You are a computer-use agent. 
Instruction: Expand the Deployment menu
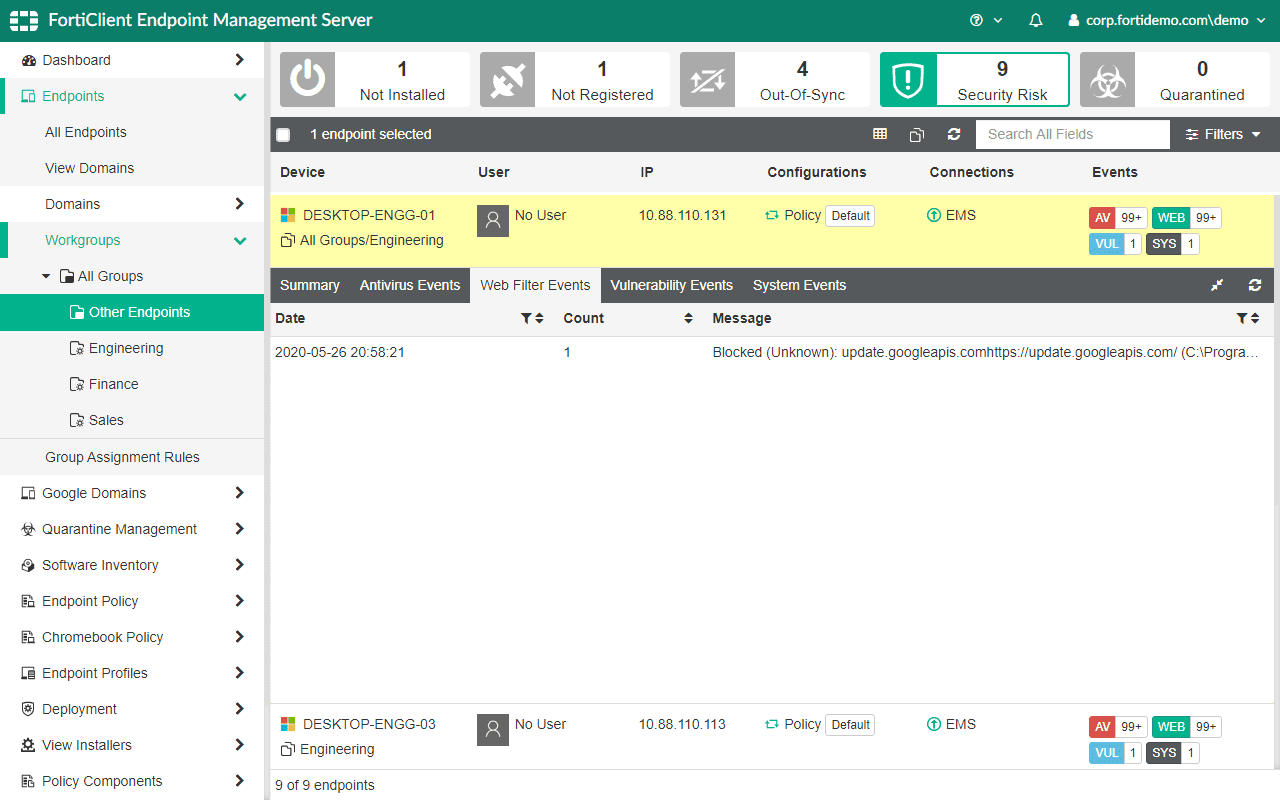(x=239, y=709)
